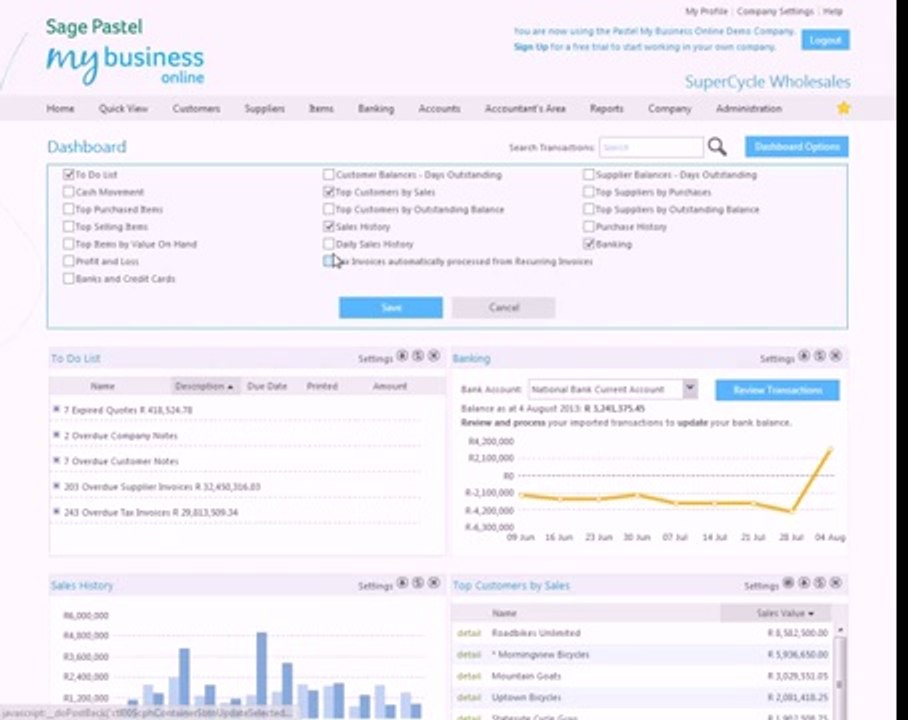Click the Dashboard Options button
Viewport: 908px width, 720px height.
tap(797, 147)
